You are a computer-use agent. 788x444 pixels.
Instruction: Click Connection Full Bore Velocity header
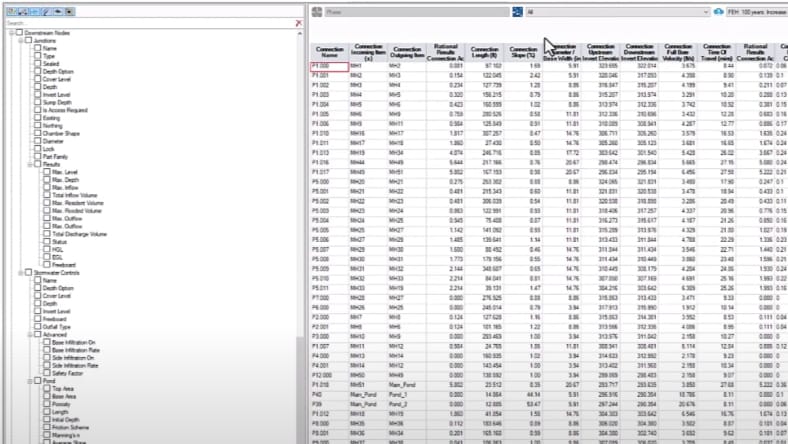(678, 52)
